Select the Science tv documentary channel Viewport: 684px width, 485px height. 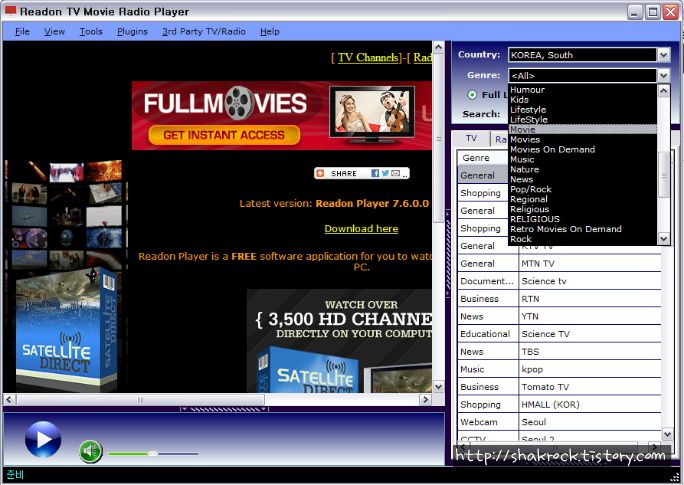(559, 281)
